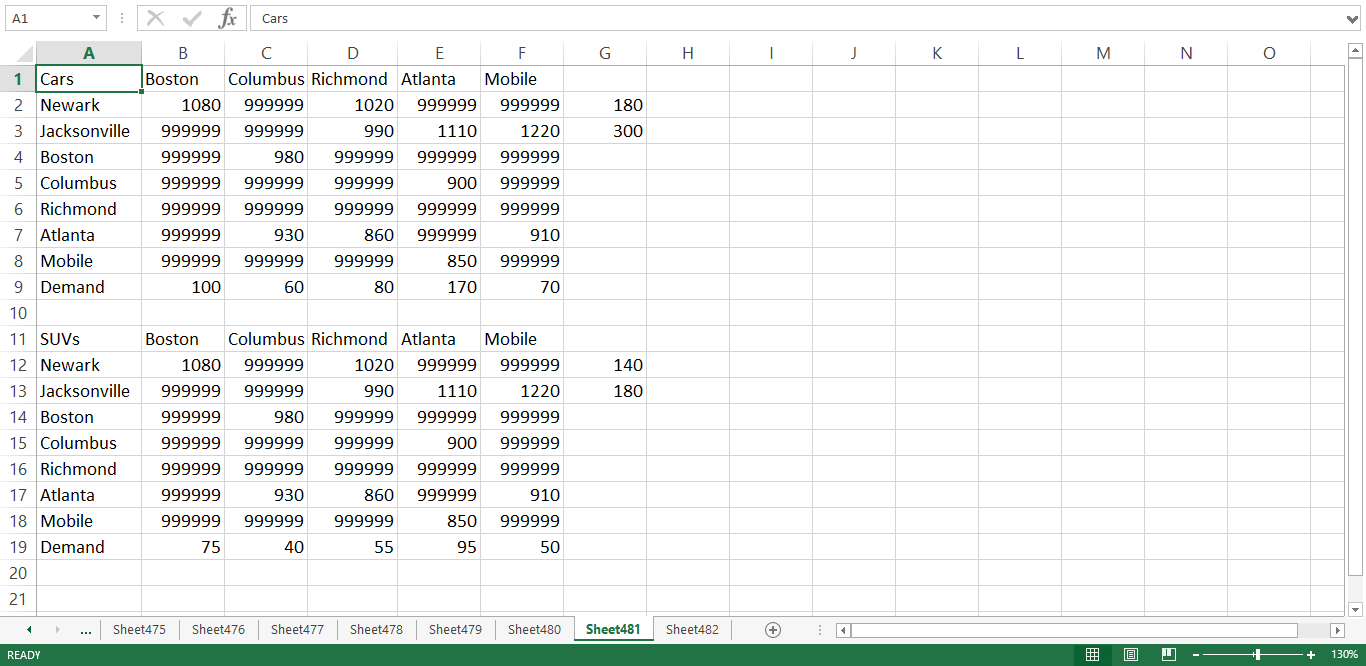Add a new worksheet with the plus icon
The width and height of the screenshot is (1366, 666).
coord(773,629)
